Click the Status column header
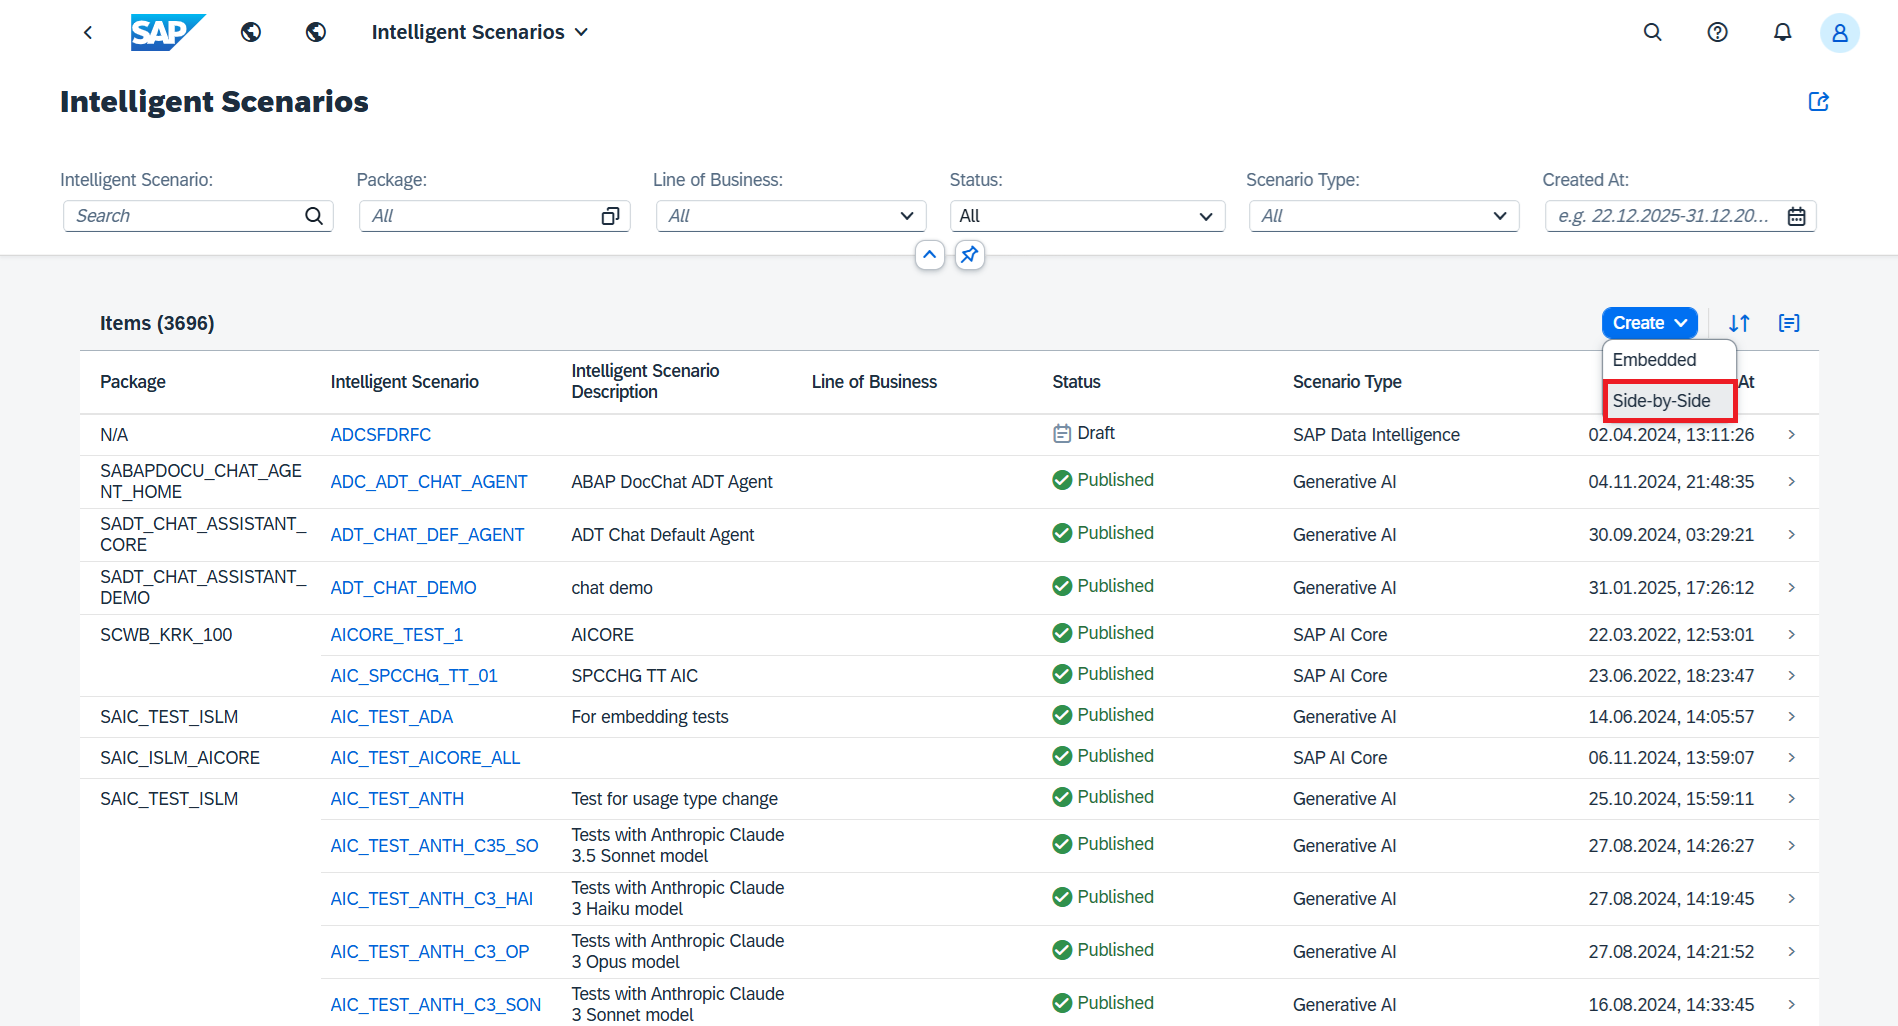 pyautogui.click(x=1076, y=382)
